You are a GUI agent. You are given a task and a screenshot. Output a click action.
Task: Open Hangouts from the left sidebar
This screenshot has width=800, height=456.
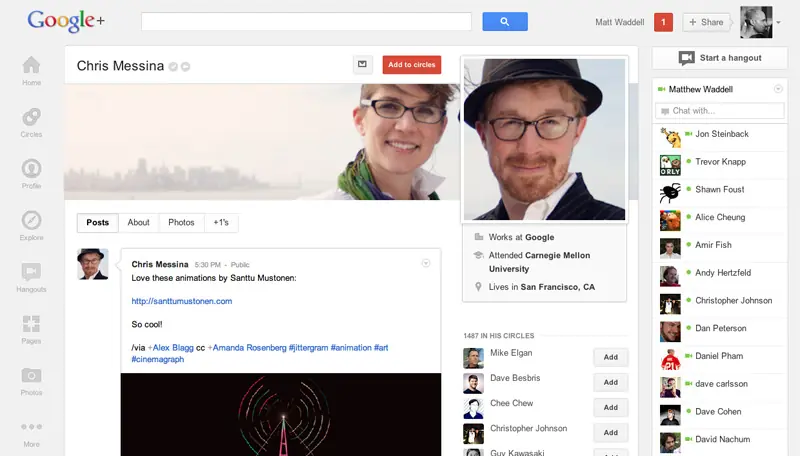tap(31, 278)
